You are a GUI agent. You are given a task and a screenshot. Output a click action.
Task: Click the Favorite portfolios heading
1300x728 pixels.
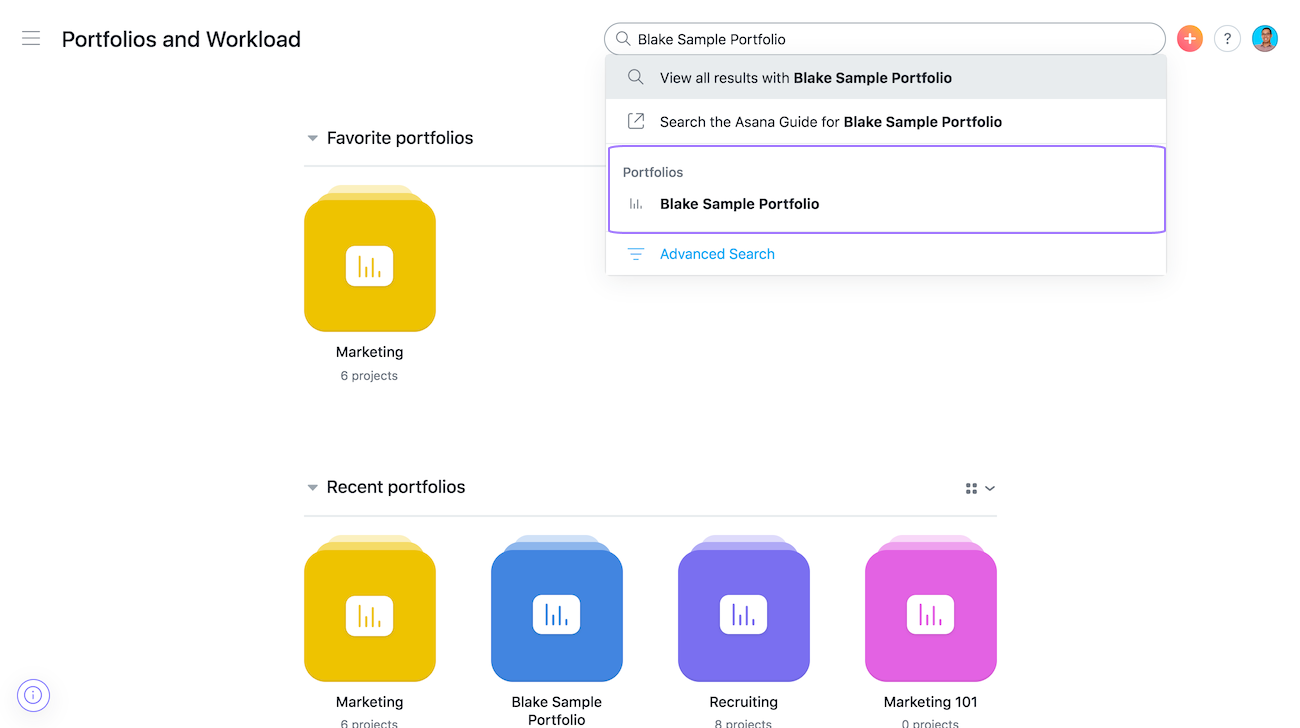point(400,138)
